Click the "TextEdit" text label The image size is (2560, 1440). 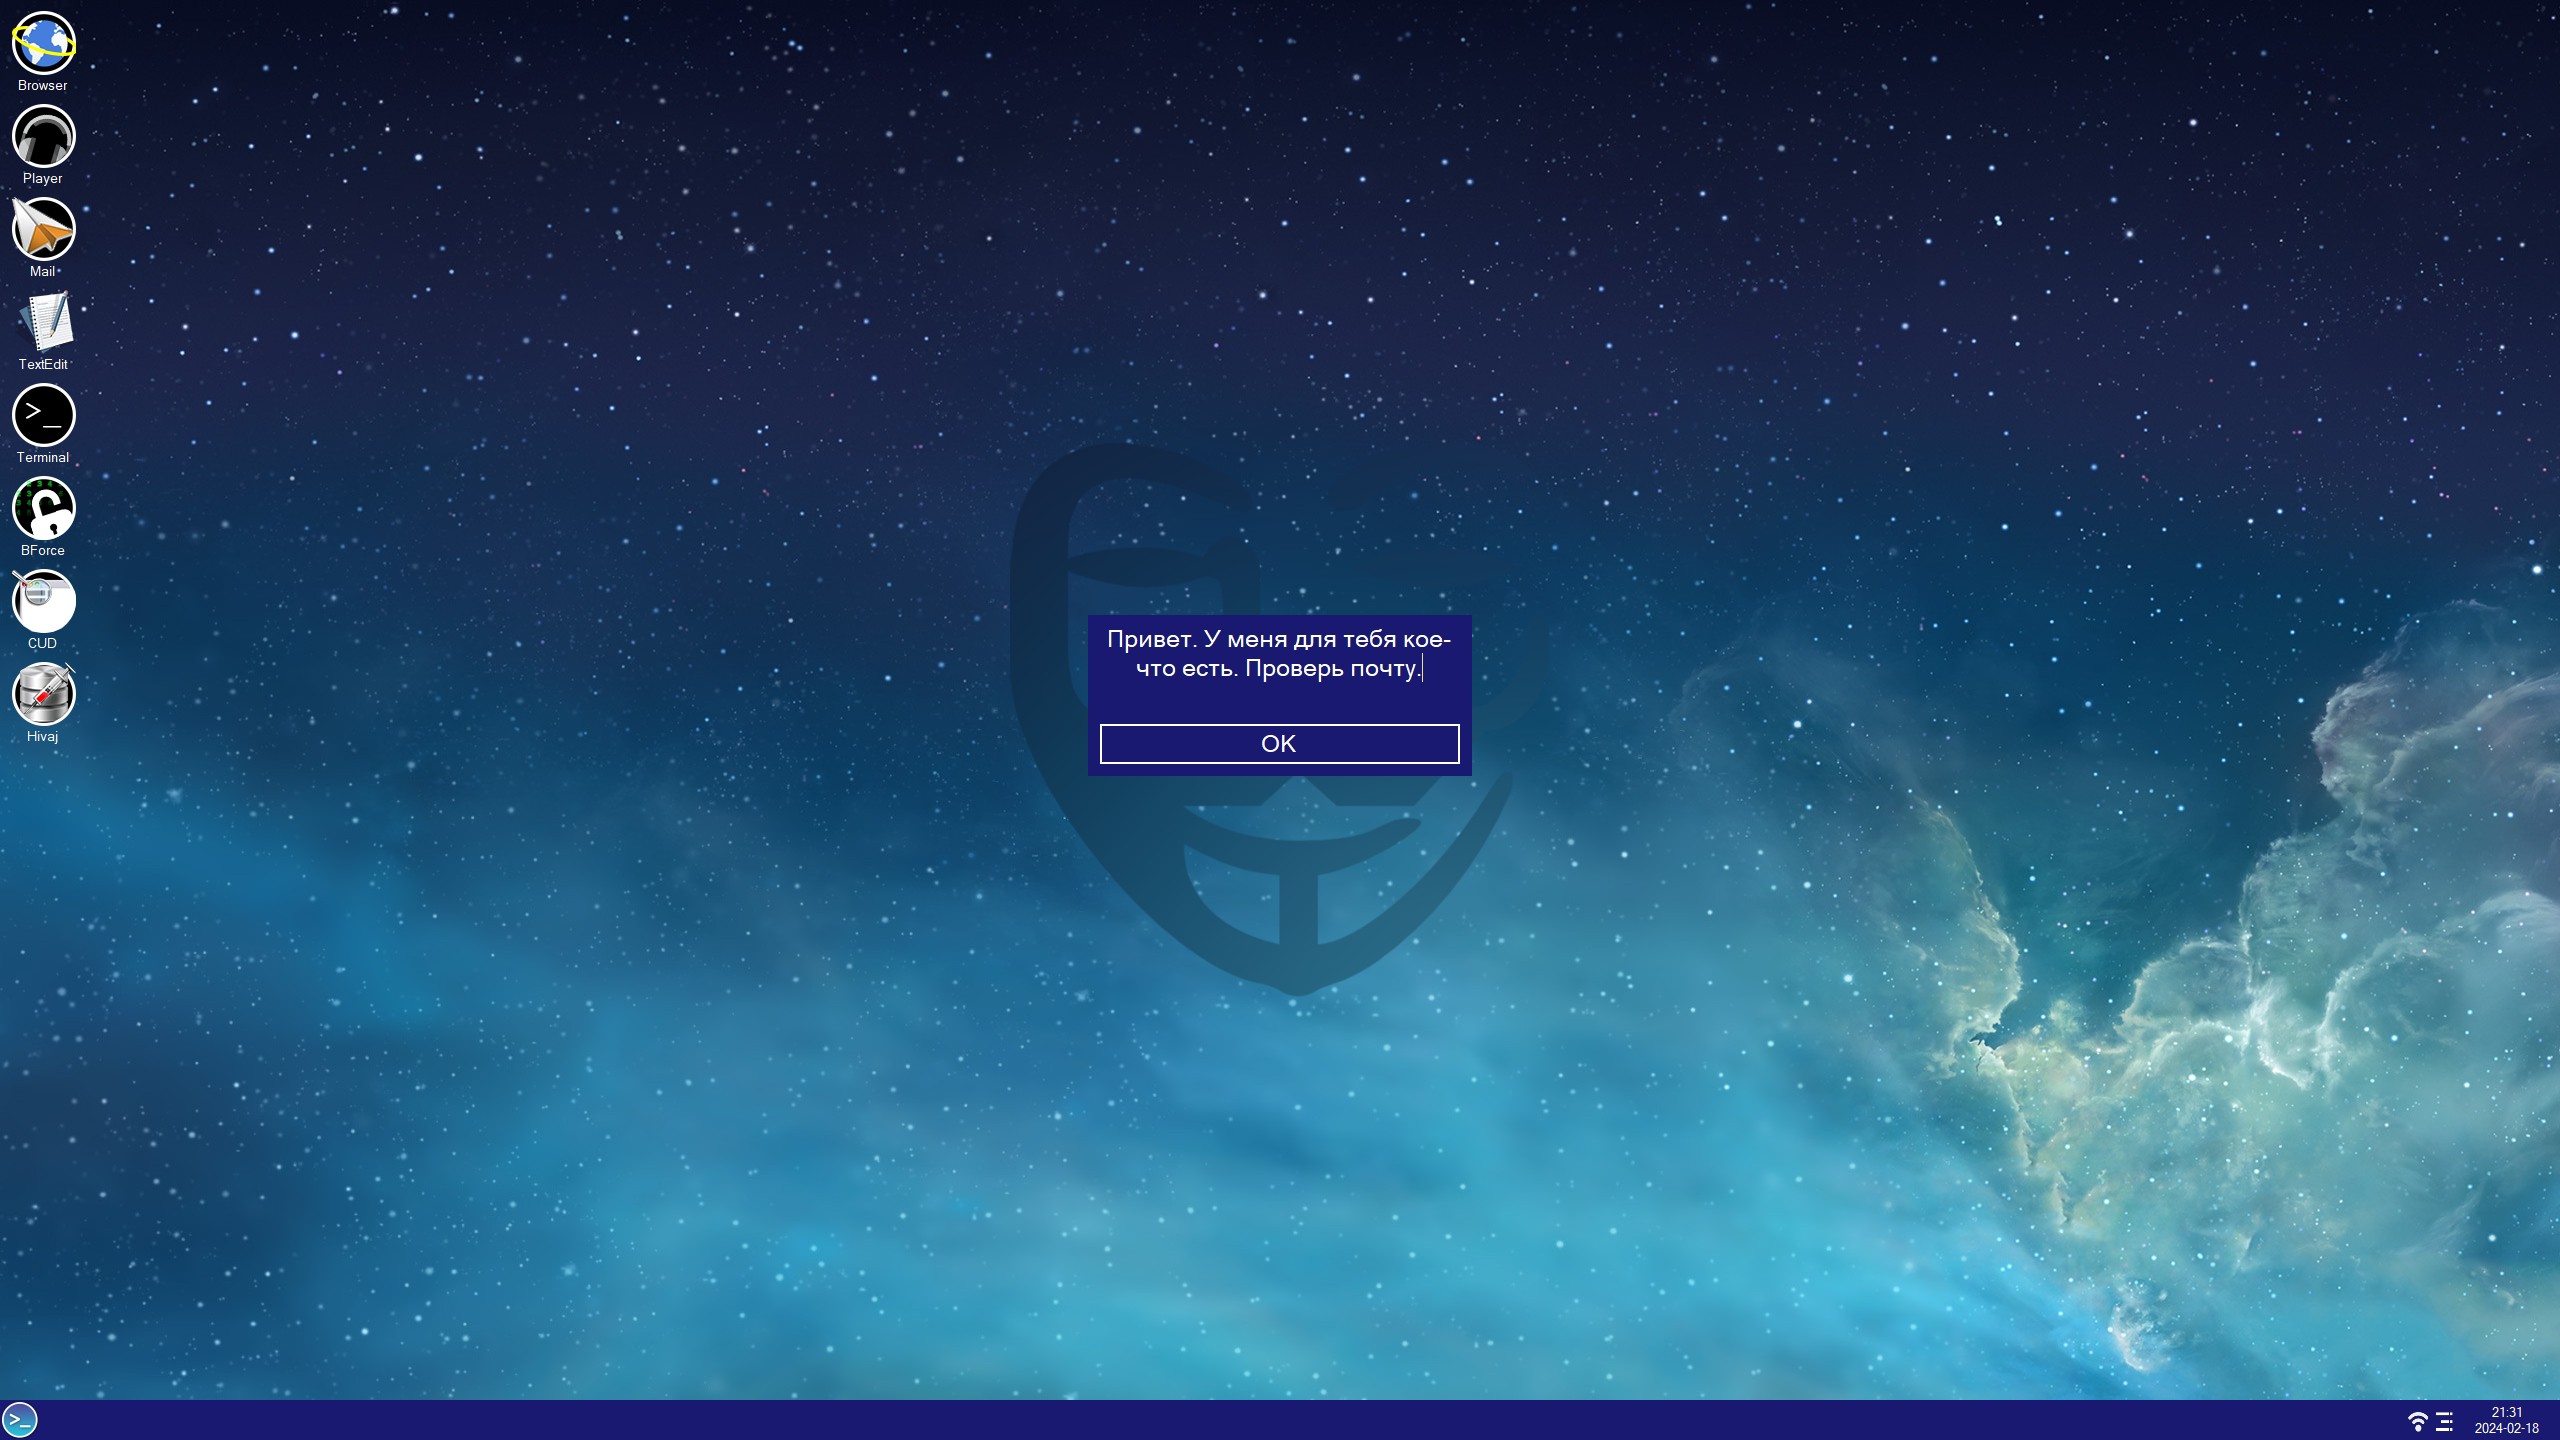click(x=43, y=365)
